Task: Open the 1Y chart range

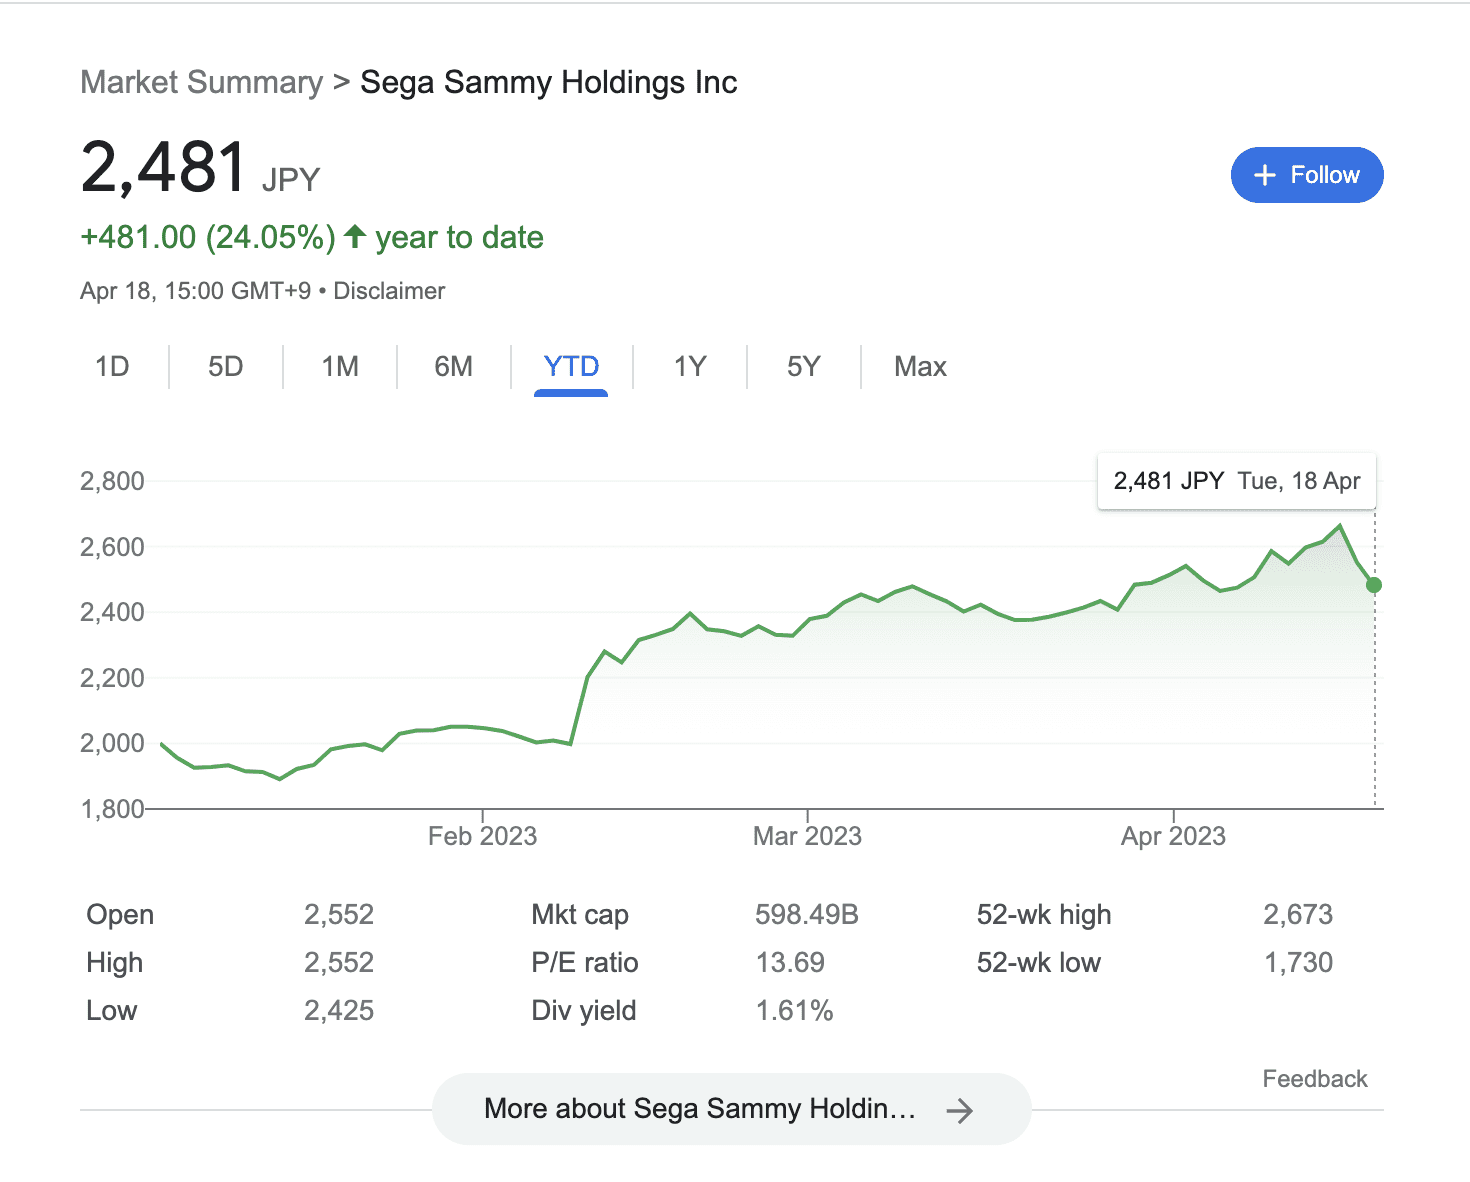Action: (690, 367)
